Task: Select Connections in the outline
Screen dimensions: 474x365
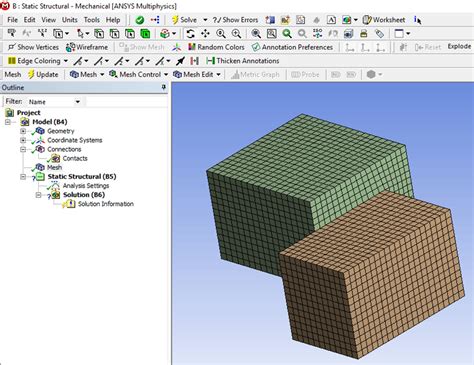Action: 64,149
